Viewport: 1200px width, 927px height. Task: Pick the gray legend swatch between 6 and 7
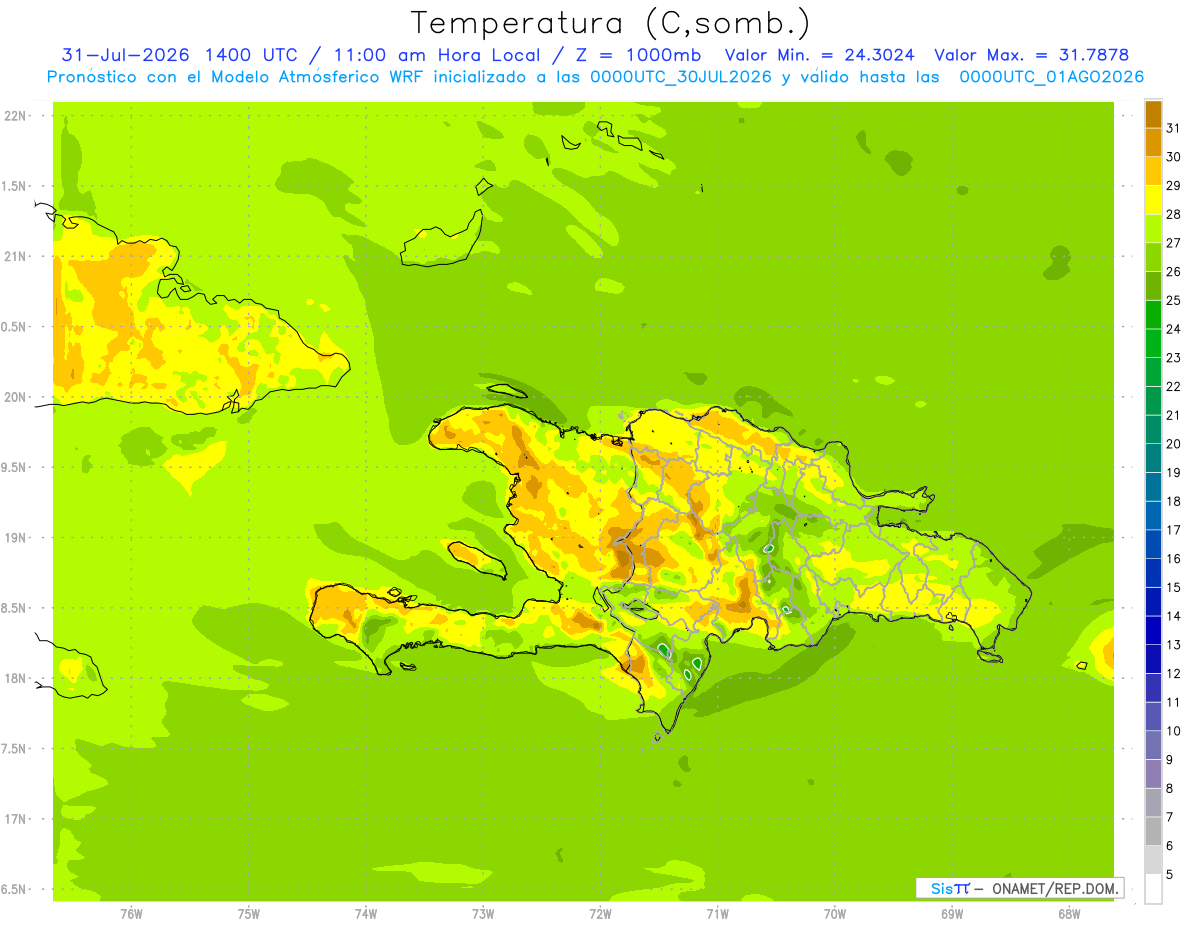click(1153, 831)
